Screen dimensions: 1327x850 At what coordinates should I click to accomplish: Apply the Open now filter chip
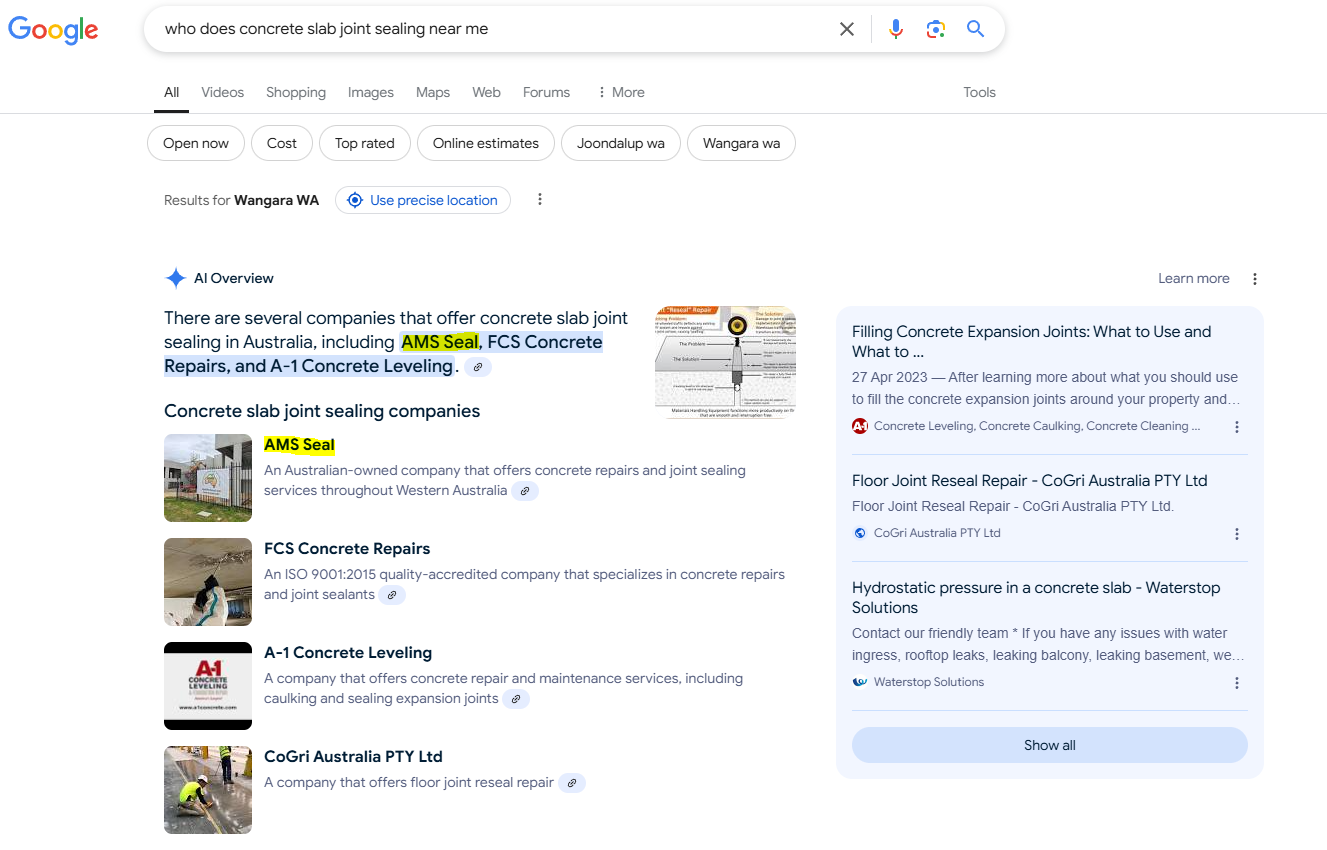tap(196, 143)
